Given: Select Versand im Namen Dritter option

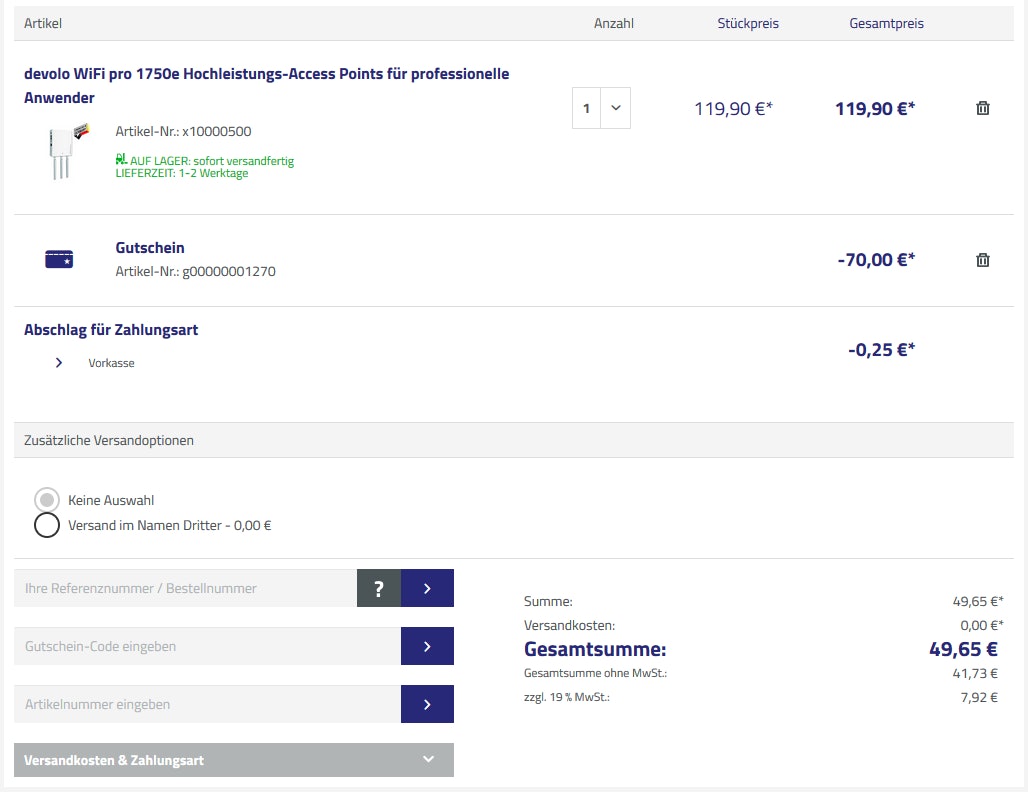Looking at the screenshot, I should [47, 525].
